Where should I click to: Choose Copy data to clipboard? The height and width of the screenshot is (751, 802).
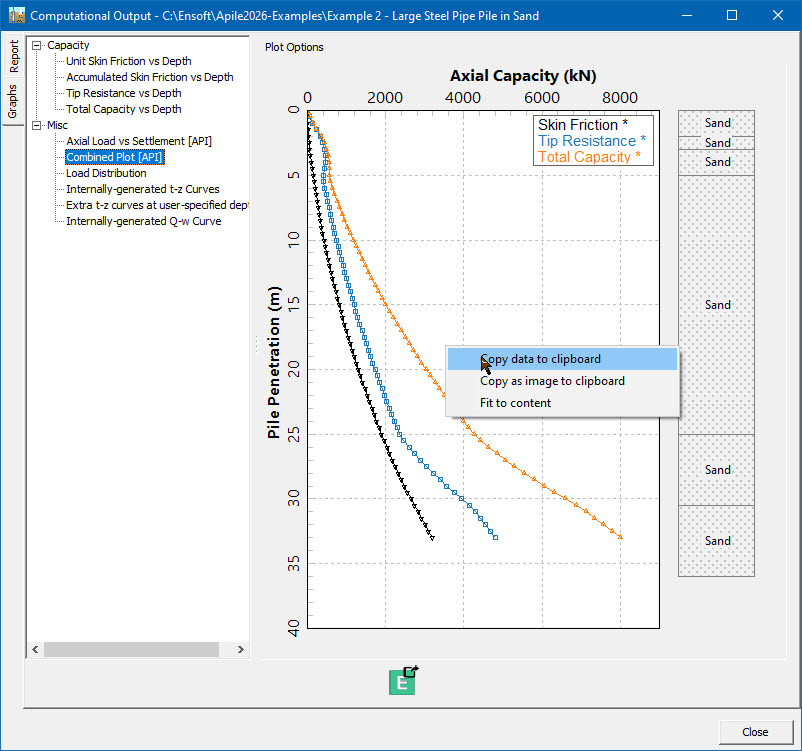click(x=562, y=359)
